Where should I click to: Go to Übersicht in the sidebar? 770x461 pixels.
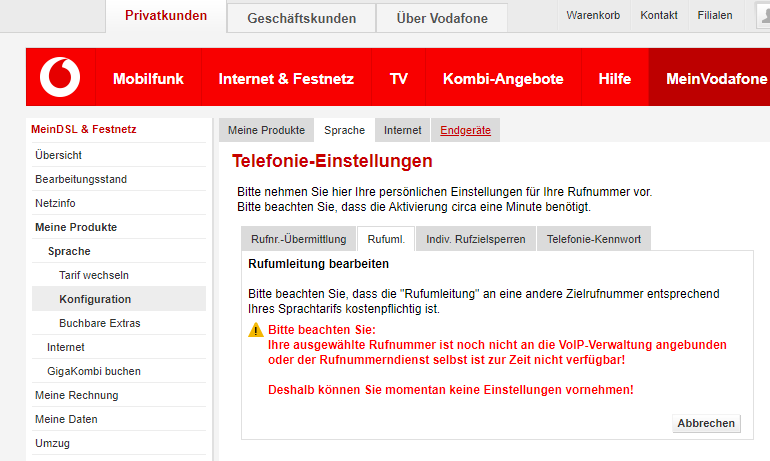(x=119, y=155)
